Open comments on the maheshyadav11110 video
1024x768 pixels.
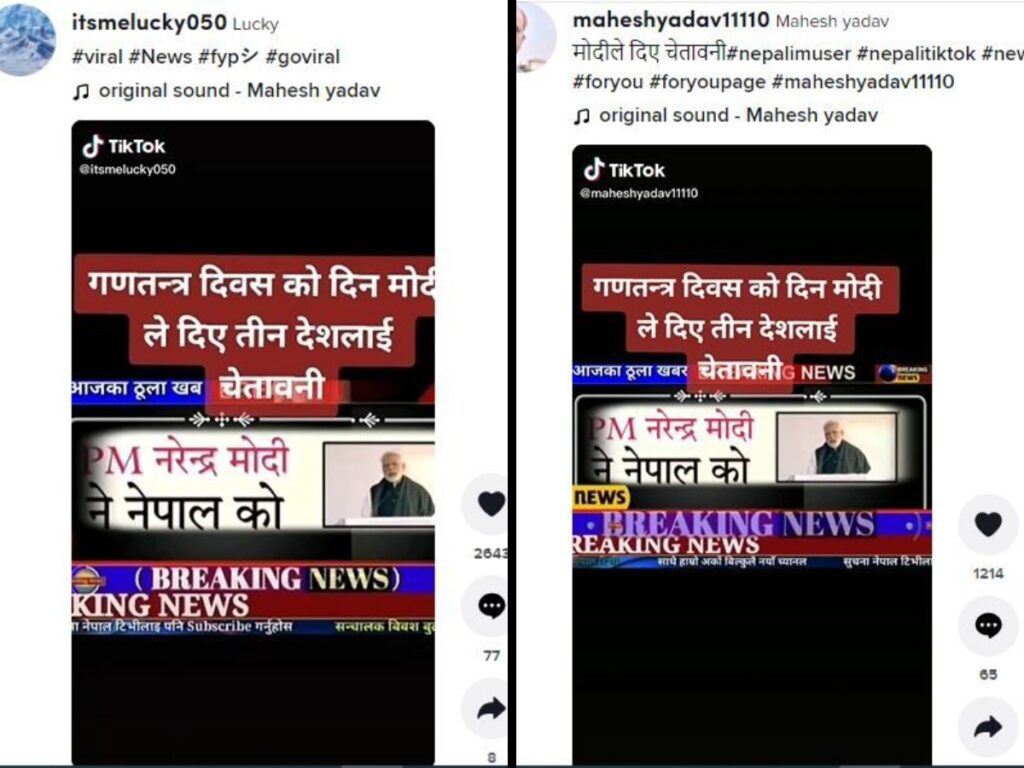coord(987,626)
